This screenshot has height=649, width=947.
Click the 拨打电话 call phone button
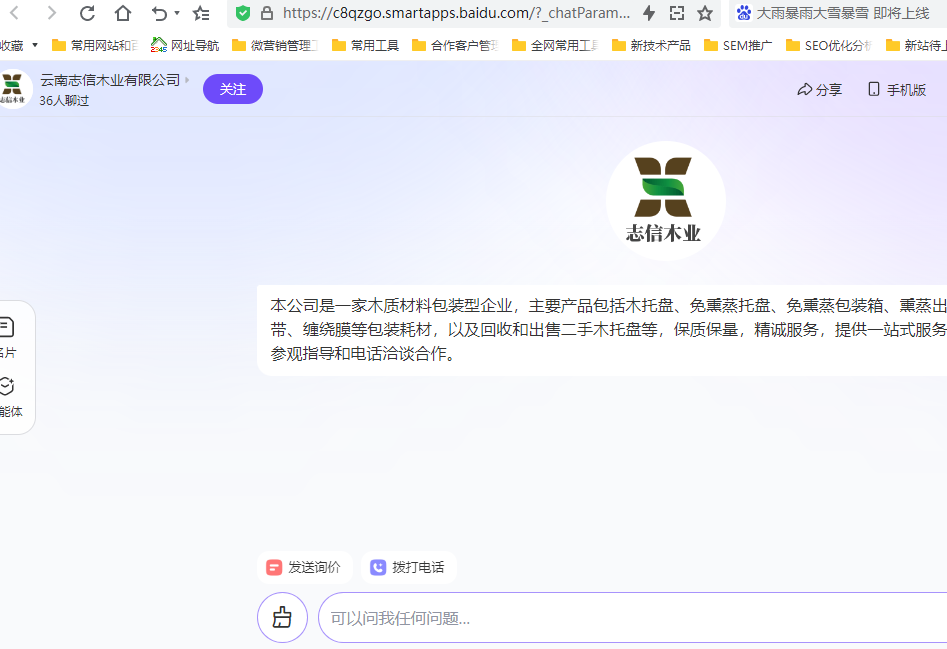[408, 567]
